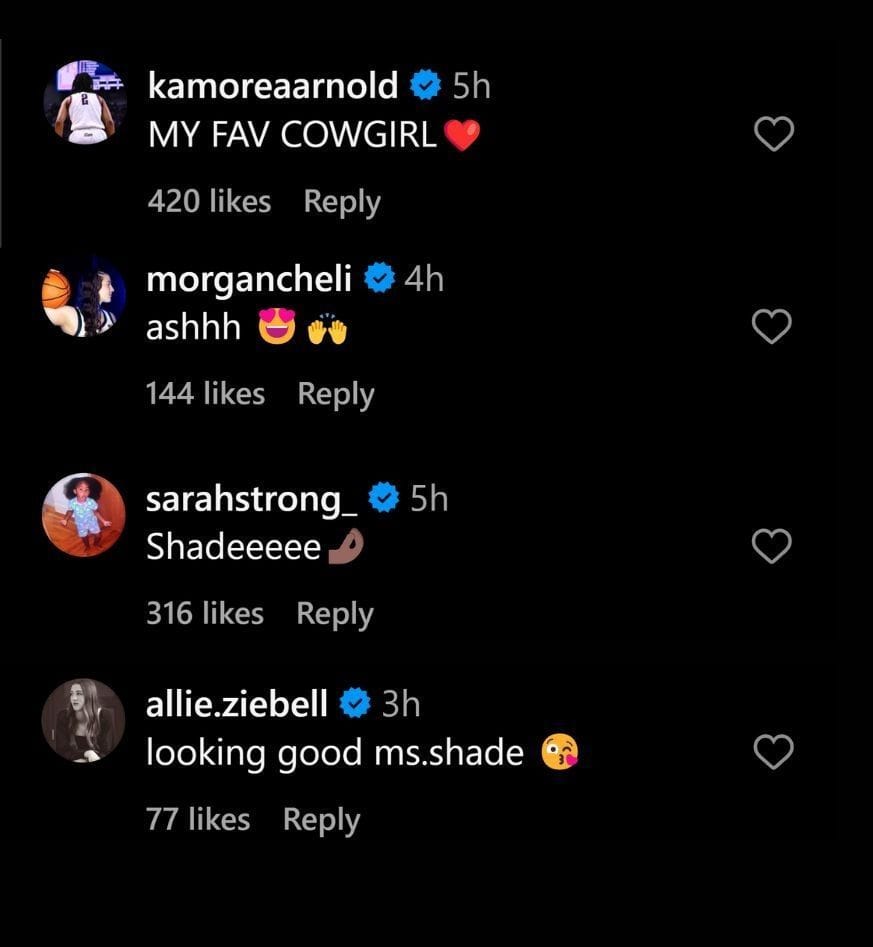Like kamoreaarnold's comment with the heart
The height and width of the screenshot is (947, 873).
coord(773,133)
